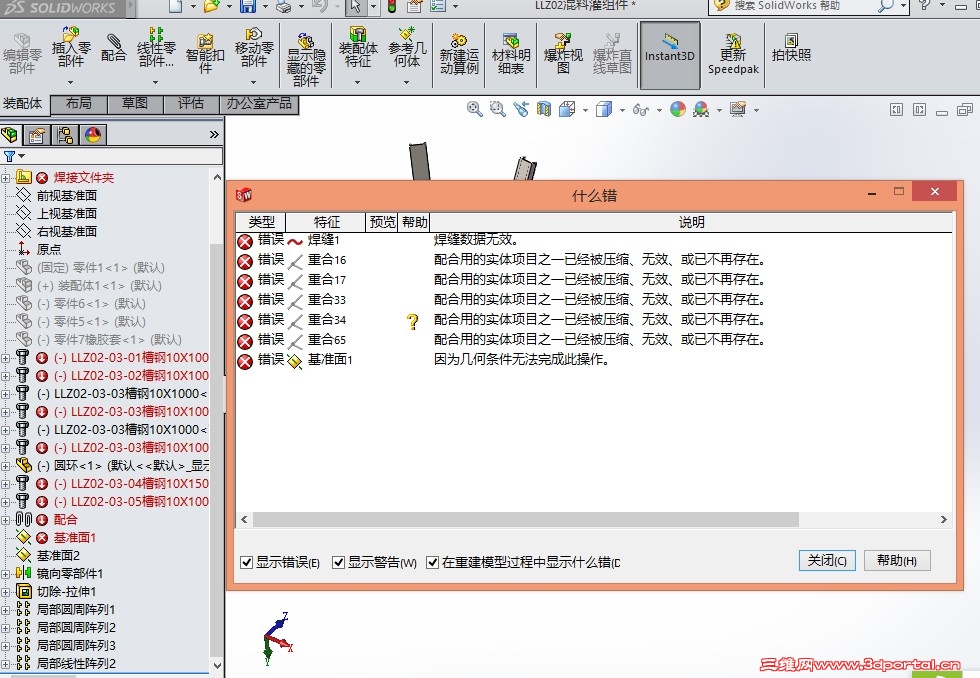Click the horizontal scrollbar in the 什么错 dialog
980x678 pixels.
tap(528, 519)
